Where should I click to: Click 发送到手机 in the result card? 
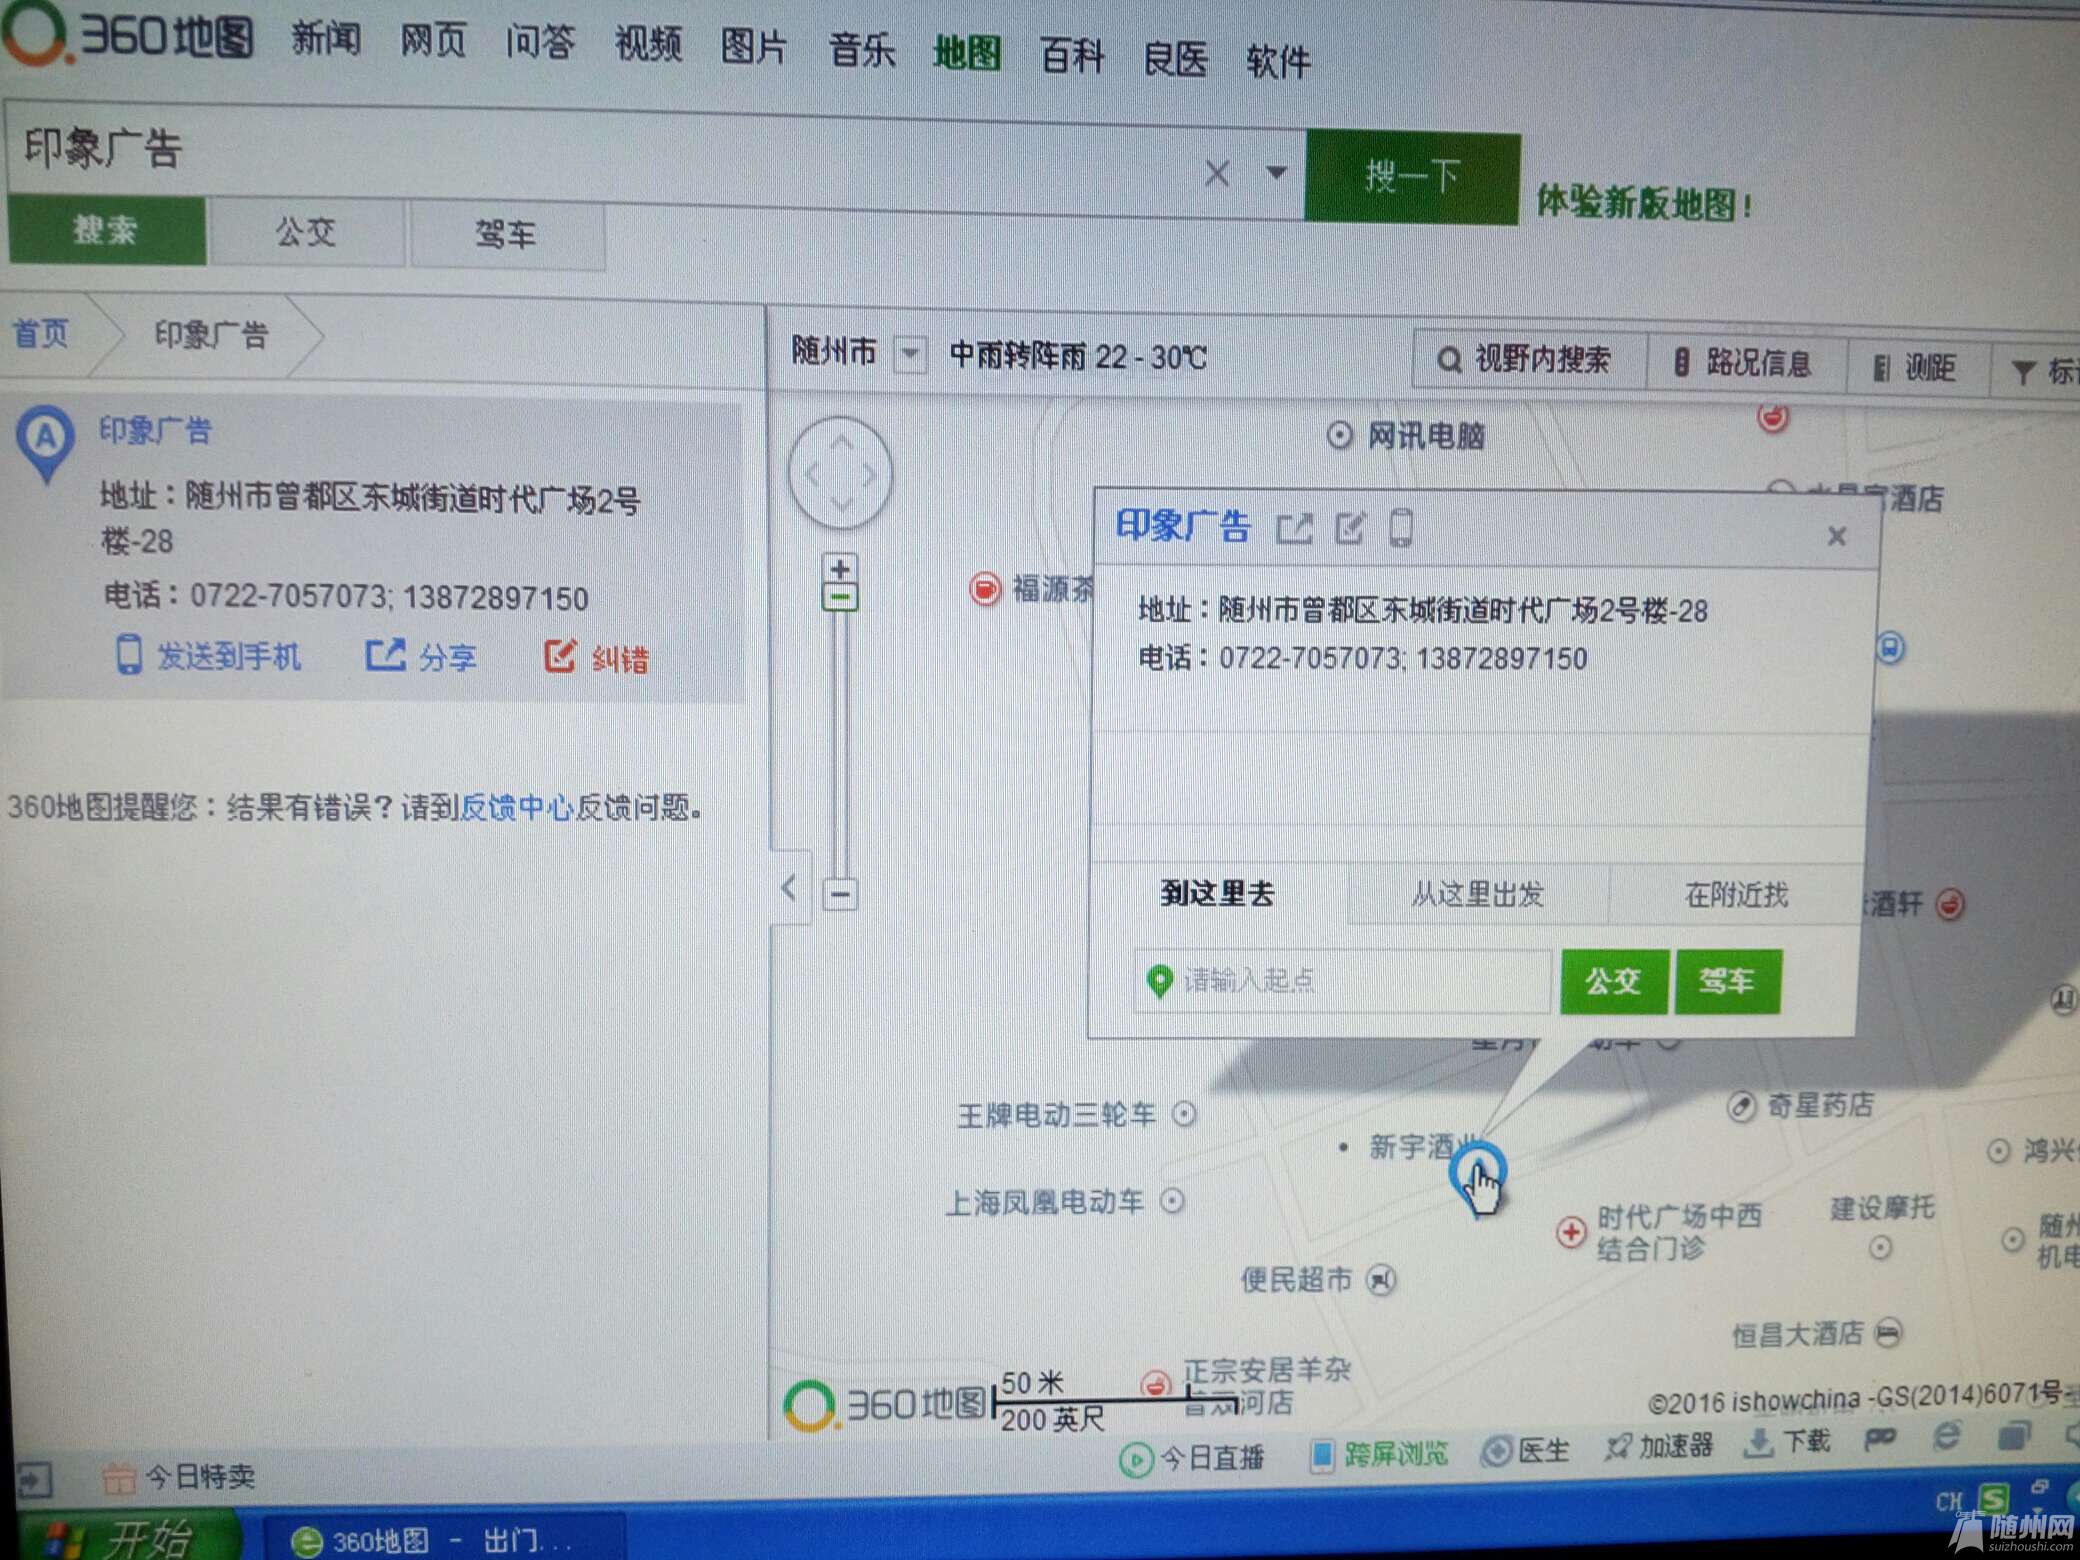click(x=209, y=656)
